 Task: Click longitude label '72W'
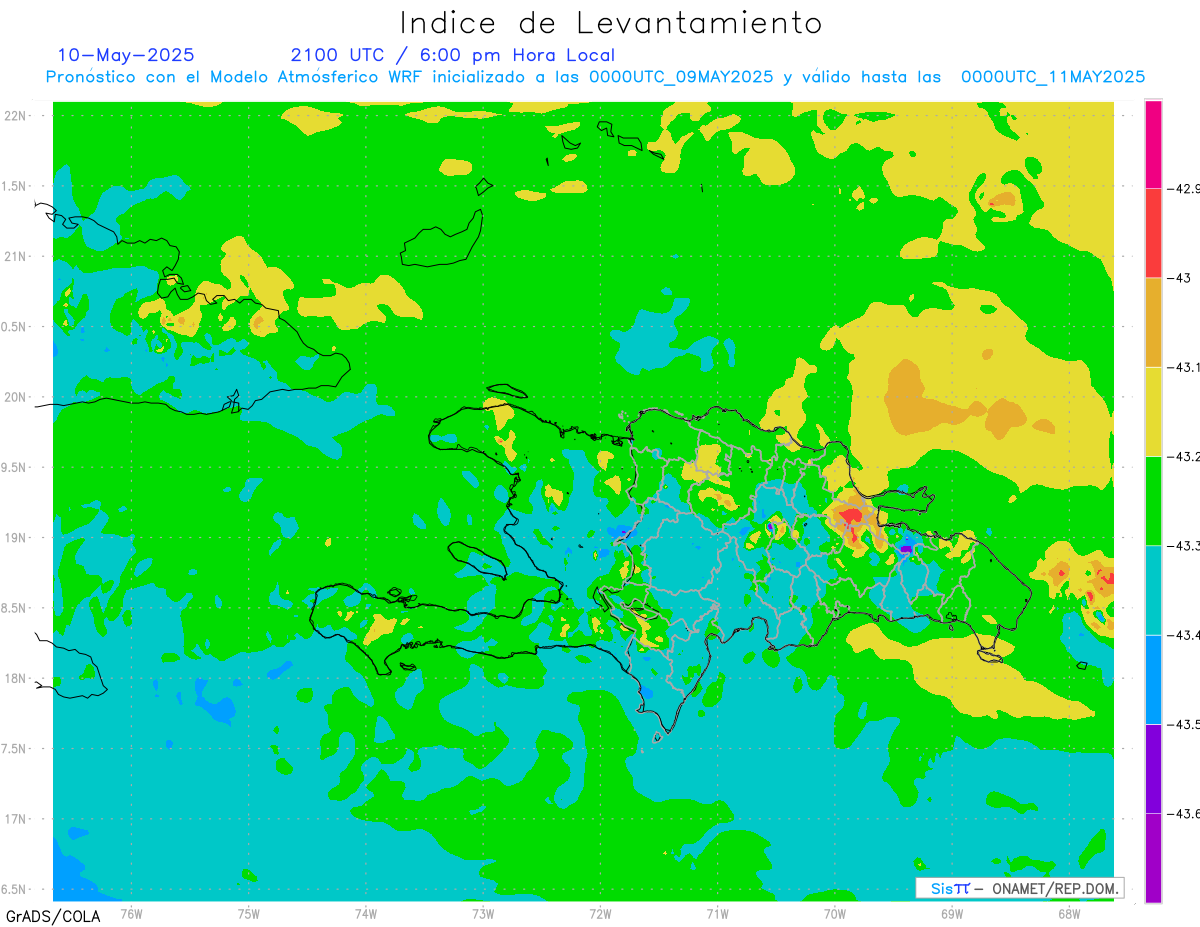coord(600,913)
